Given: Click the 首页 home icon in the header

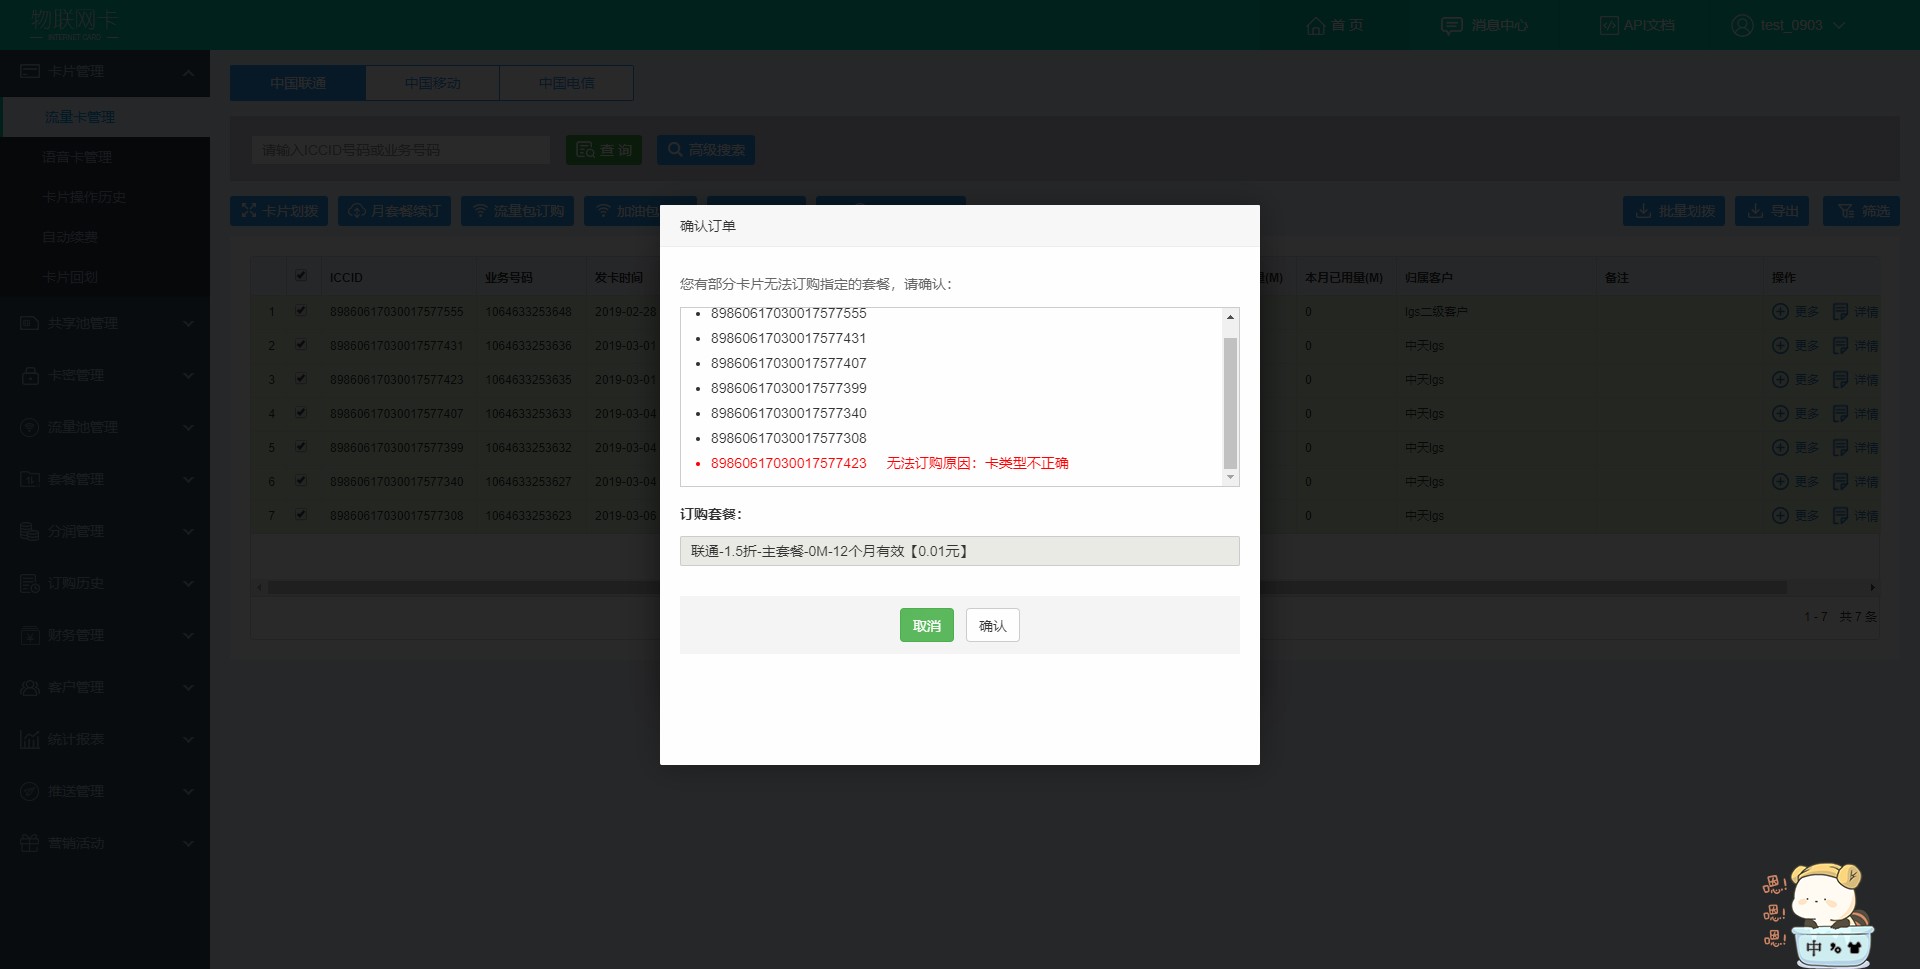Looking at the screenshot, I should 1315,25.
